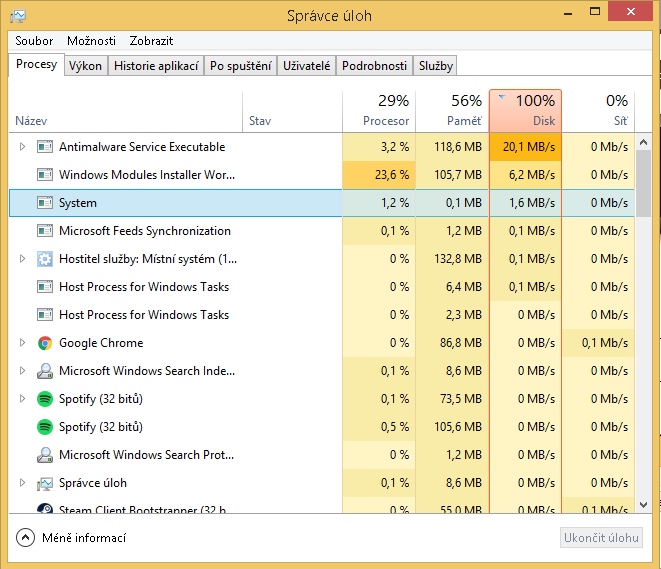This screenshot has height=569, width=661.
Task: Click the Windows Modules Installer Worker icon
Action: (x=45, y=174)
